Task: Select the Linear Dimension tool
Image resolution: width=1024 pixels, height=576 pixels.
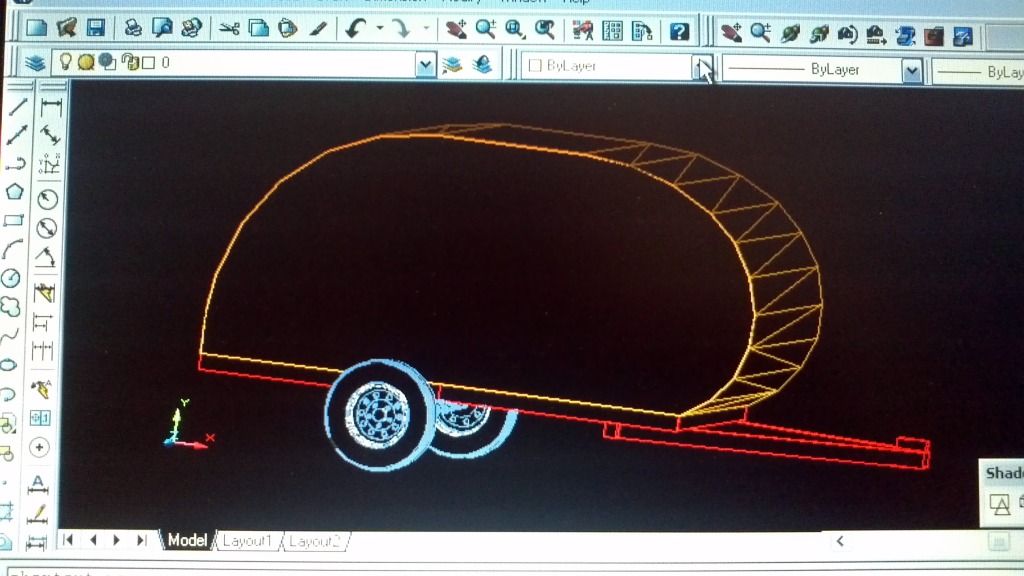Action: pyautogui.click(x=50, y=106)
